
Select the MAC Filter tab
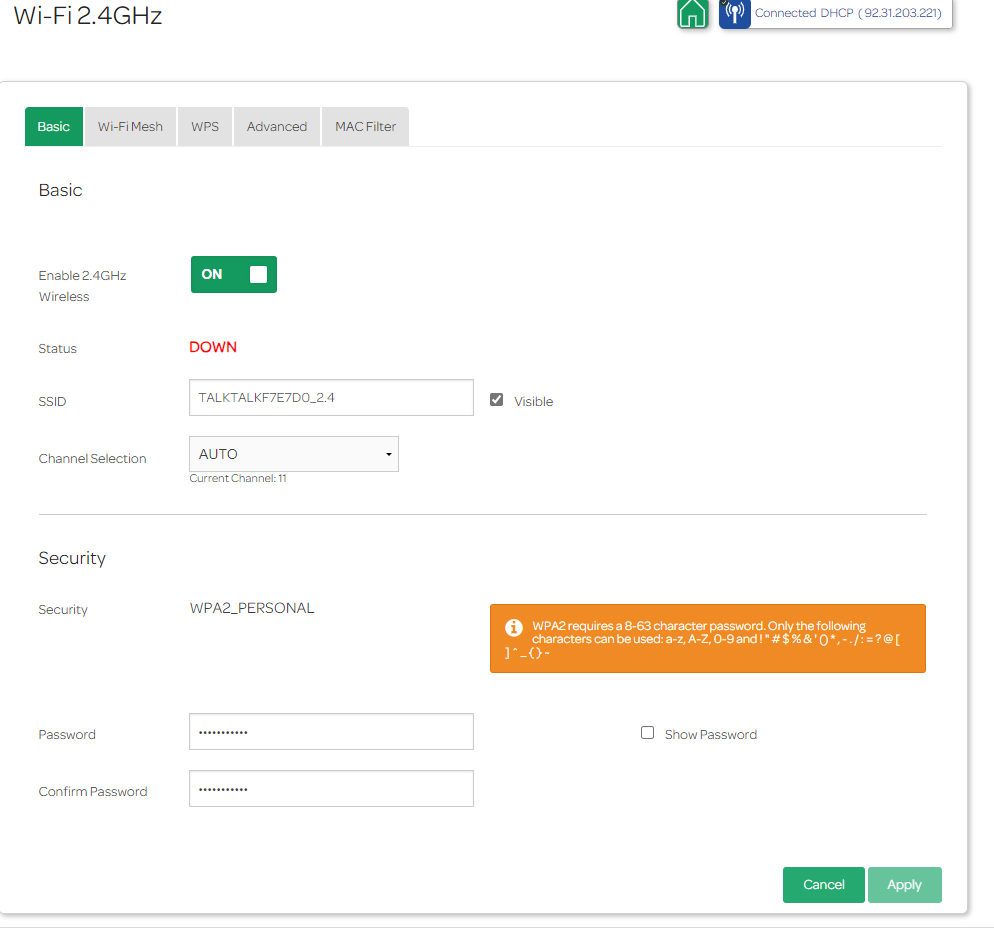click(x=365, y=127)
